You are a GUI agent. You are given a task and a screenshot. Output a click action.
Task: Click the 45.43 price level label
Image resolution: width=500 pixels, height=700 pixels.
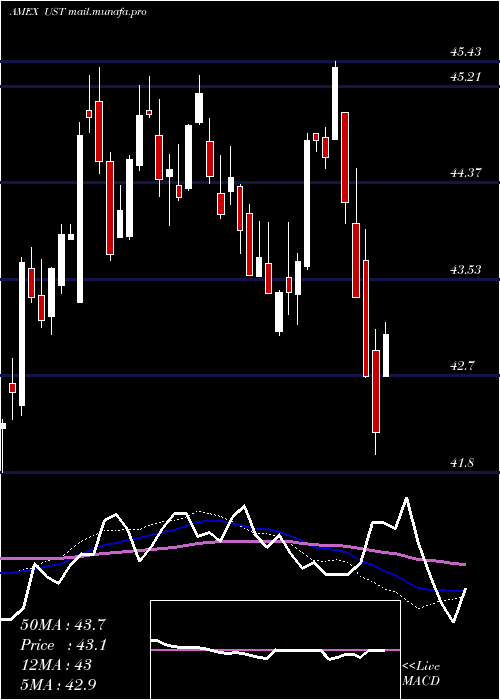(466, 52)
